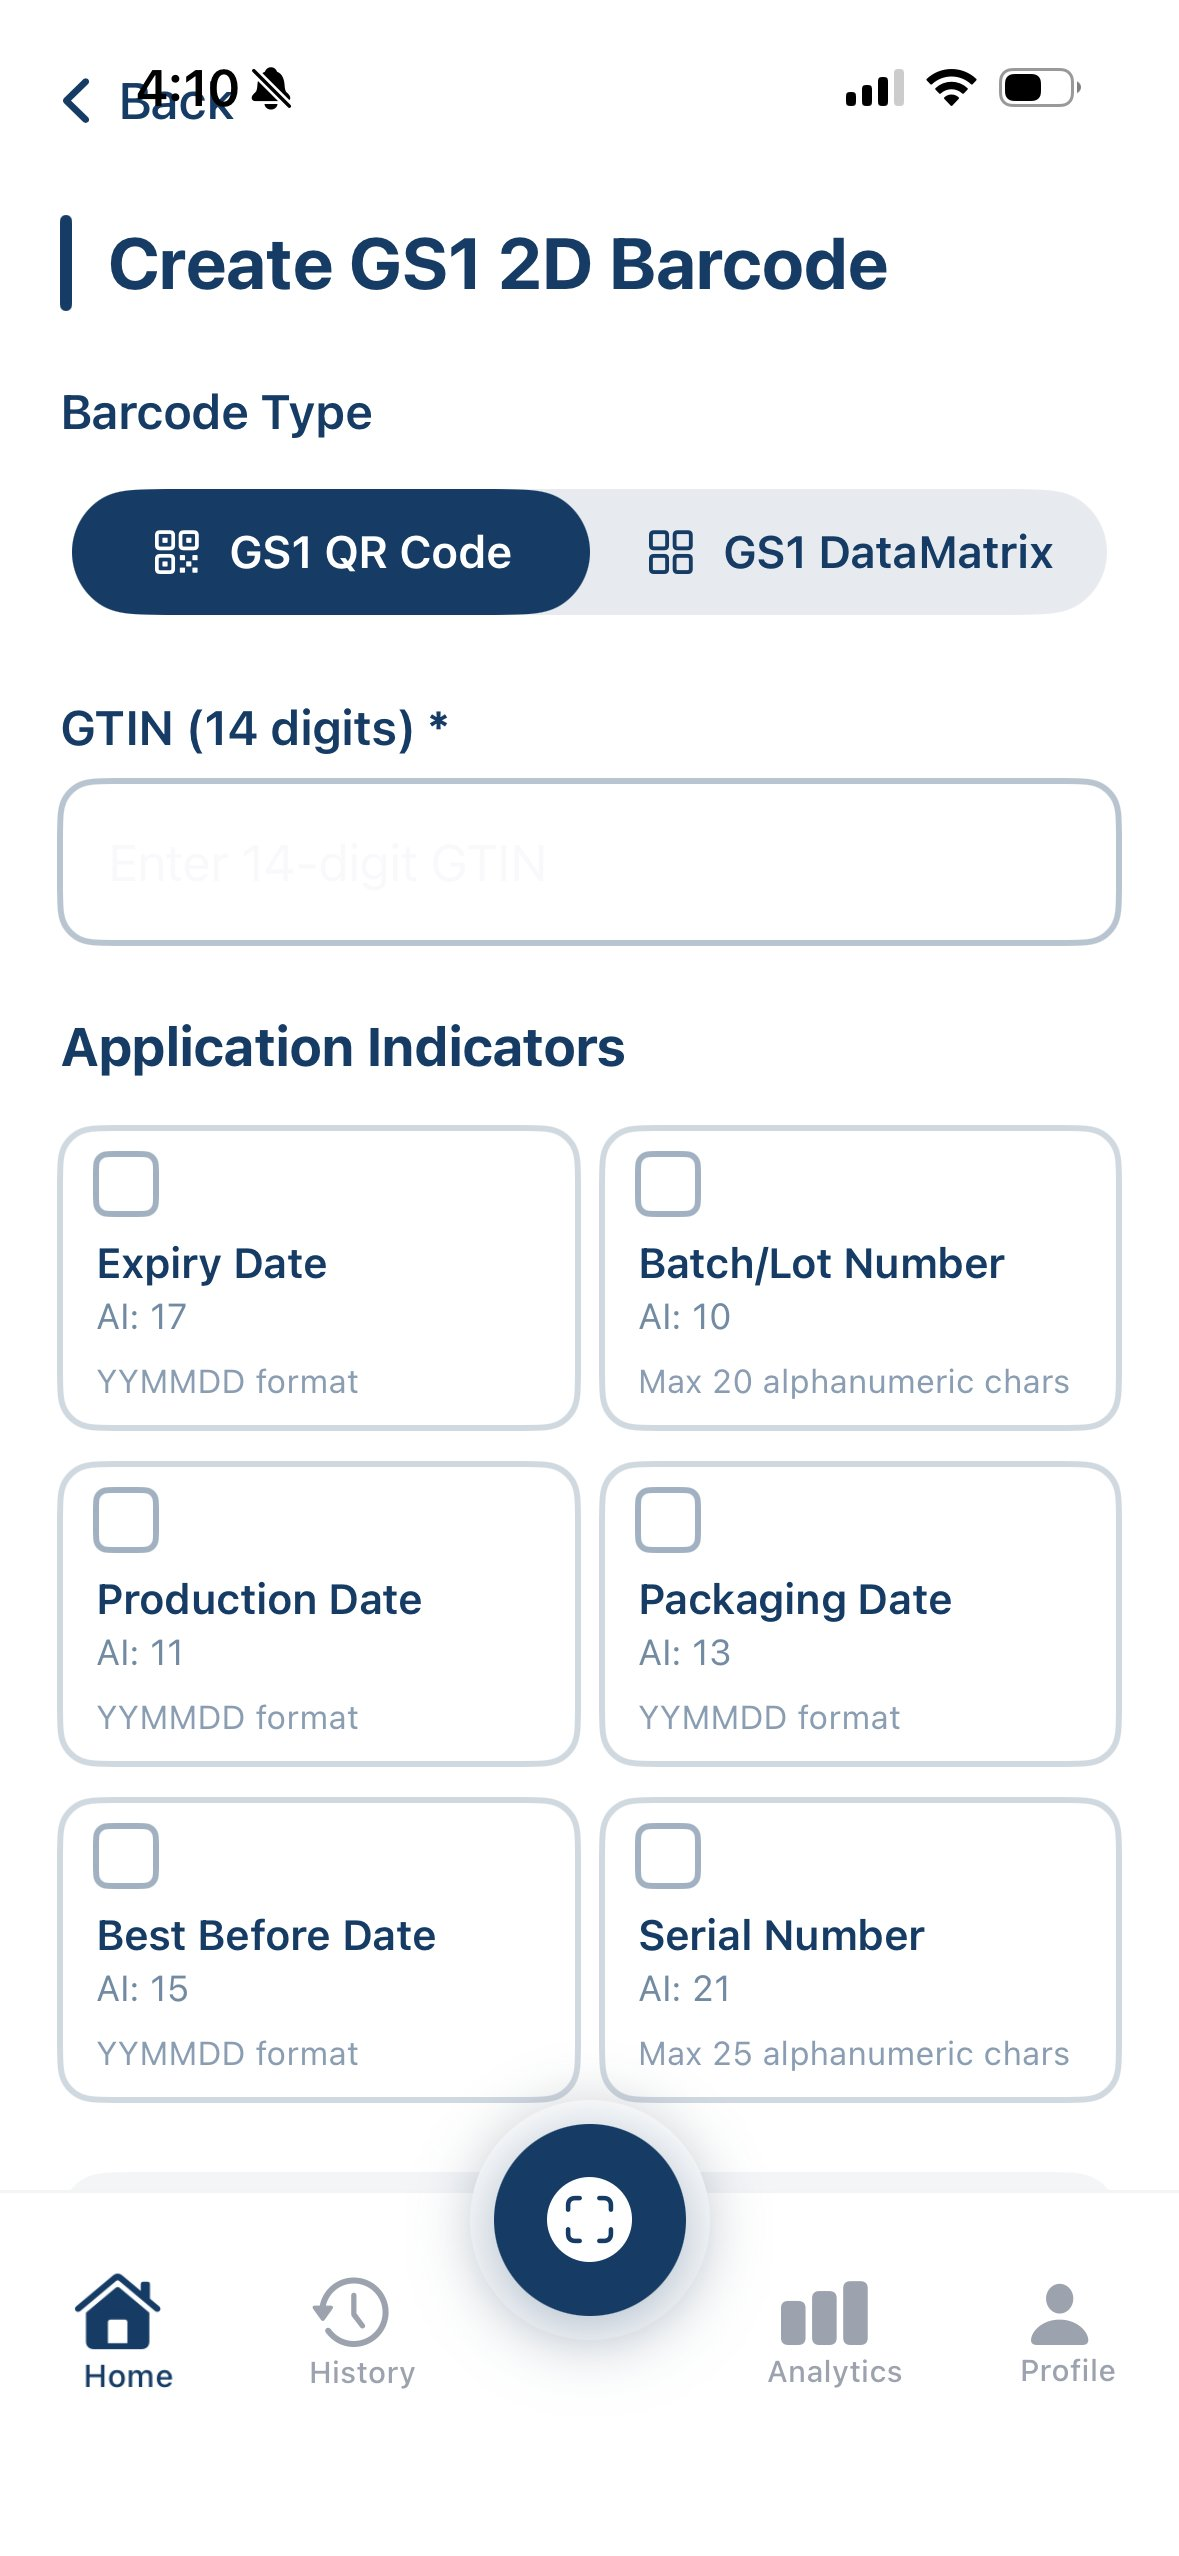Enable the Batch/Lot Number checkbox
This screenshot has height=2556, width=1179.
[668, 1184]
